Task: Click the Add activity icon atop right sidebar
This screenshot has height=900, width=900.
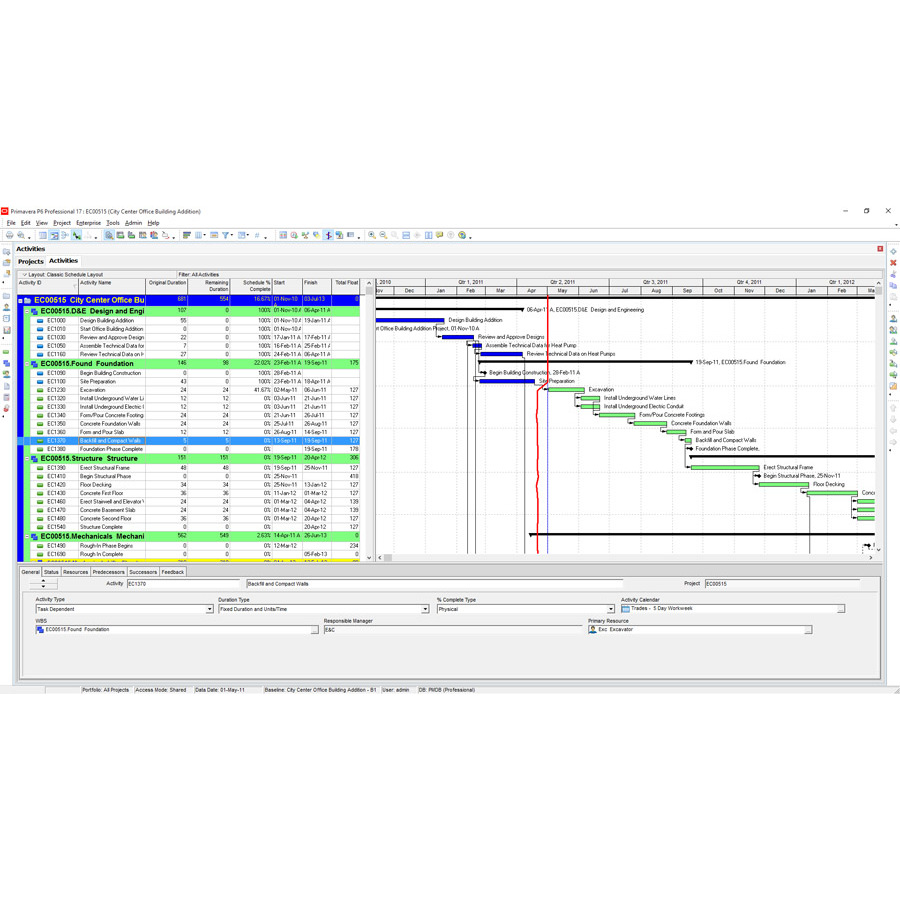Action: [893, 250]
